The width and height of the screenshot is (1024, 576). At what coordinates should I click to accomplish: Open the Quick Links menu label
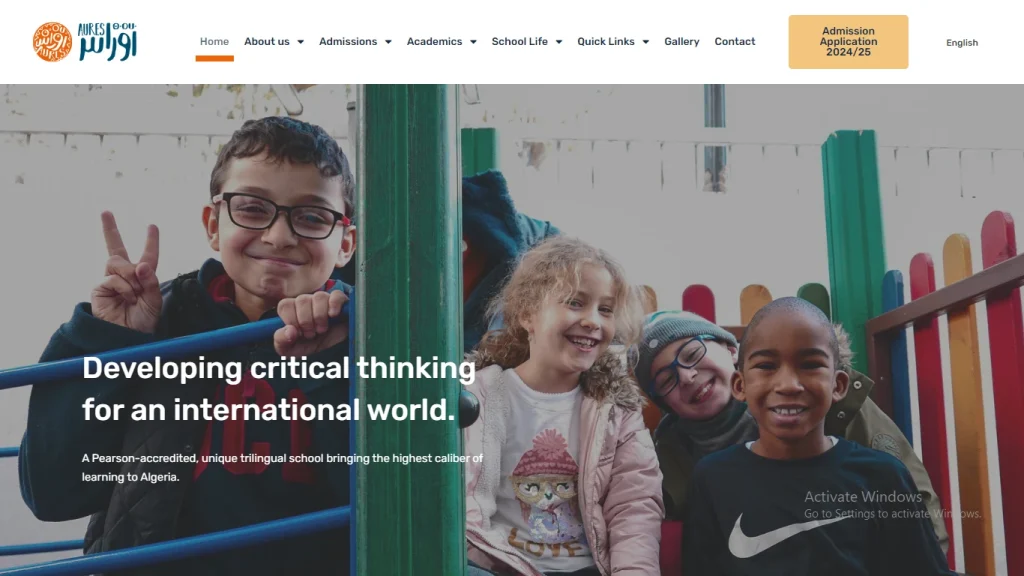pyautogui.click(x=606, y=41)
